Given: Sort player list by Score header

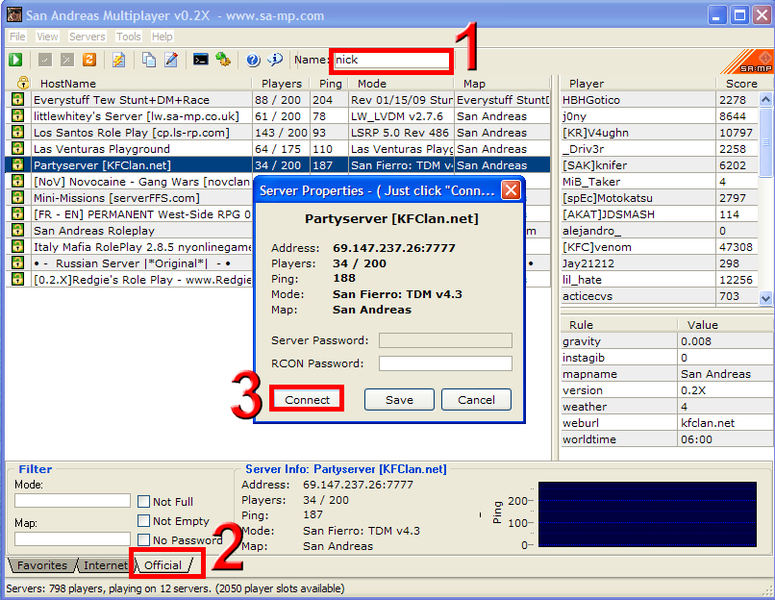Looking at the screenshot, I should click(741, 84).
